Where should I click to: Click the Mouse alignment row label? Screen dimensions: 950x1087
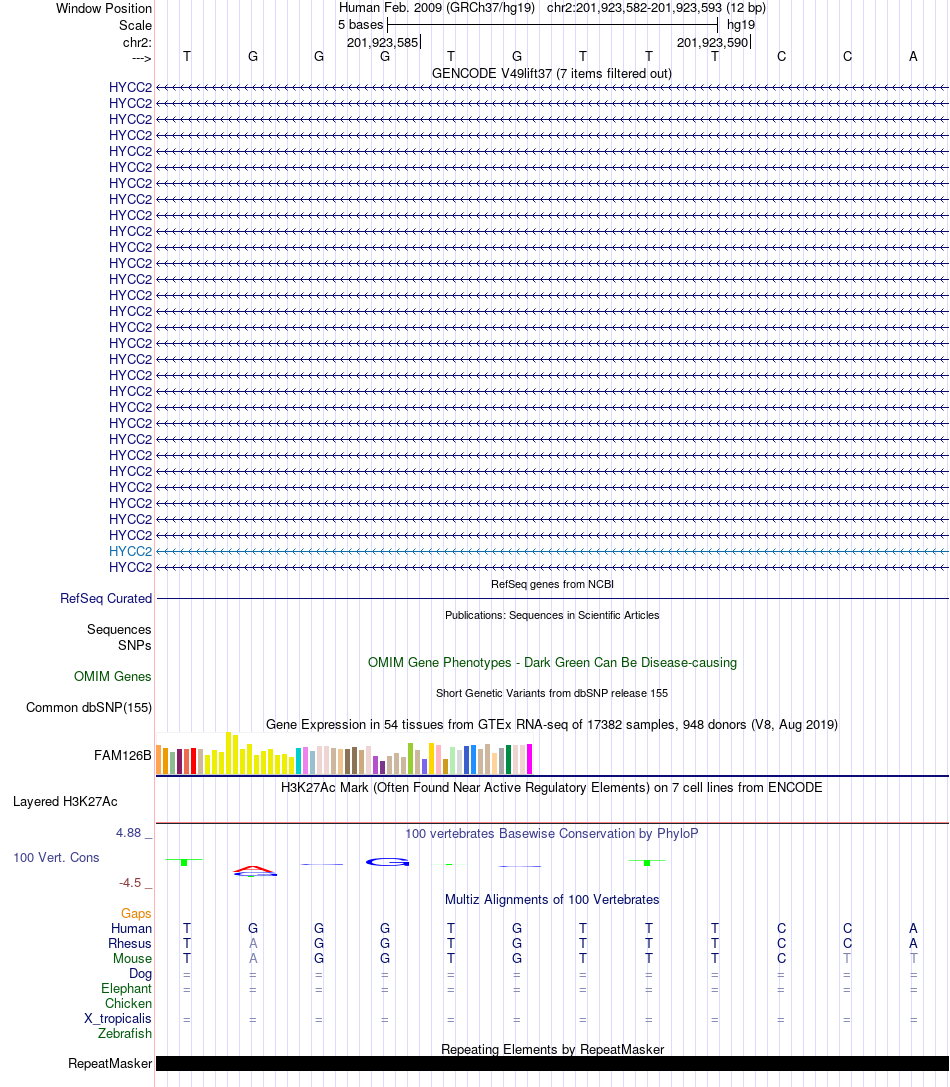click(132, 959)
